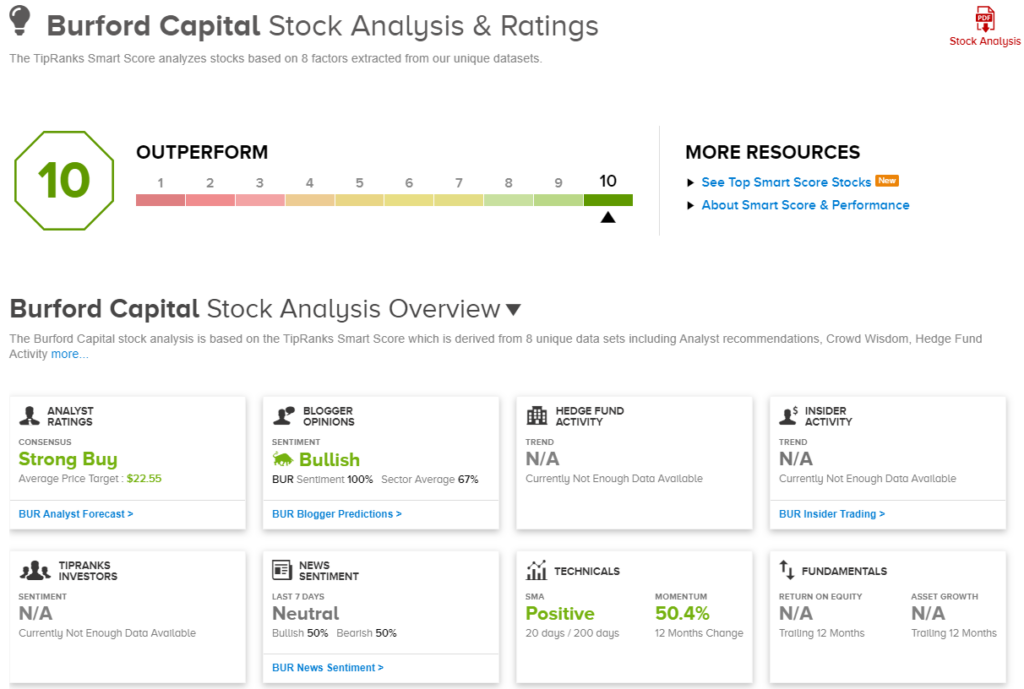
Task: Click the Blogger Opinions speech icon
Action: point(283,416)
